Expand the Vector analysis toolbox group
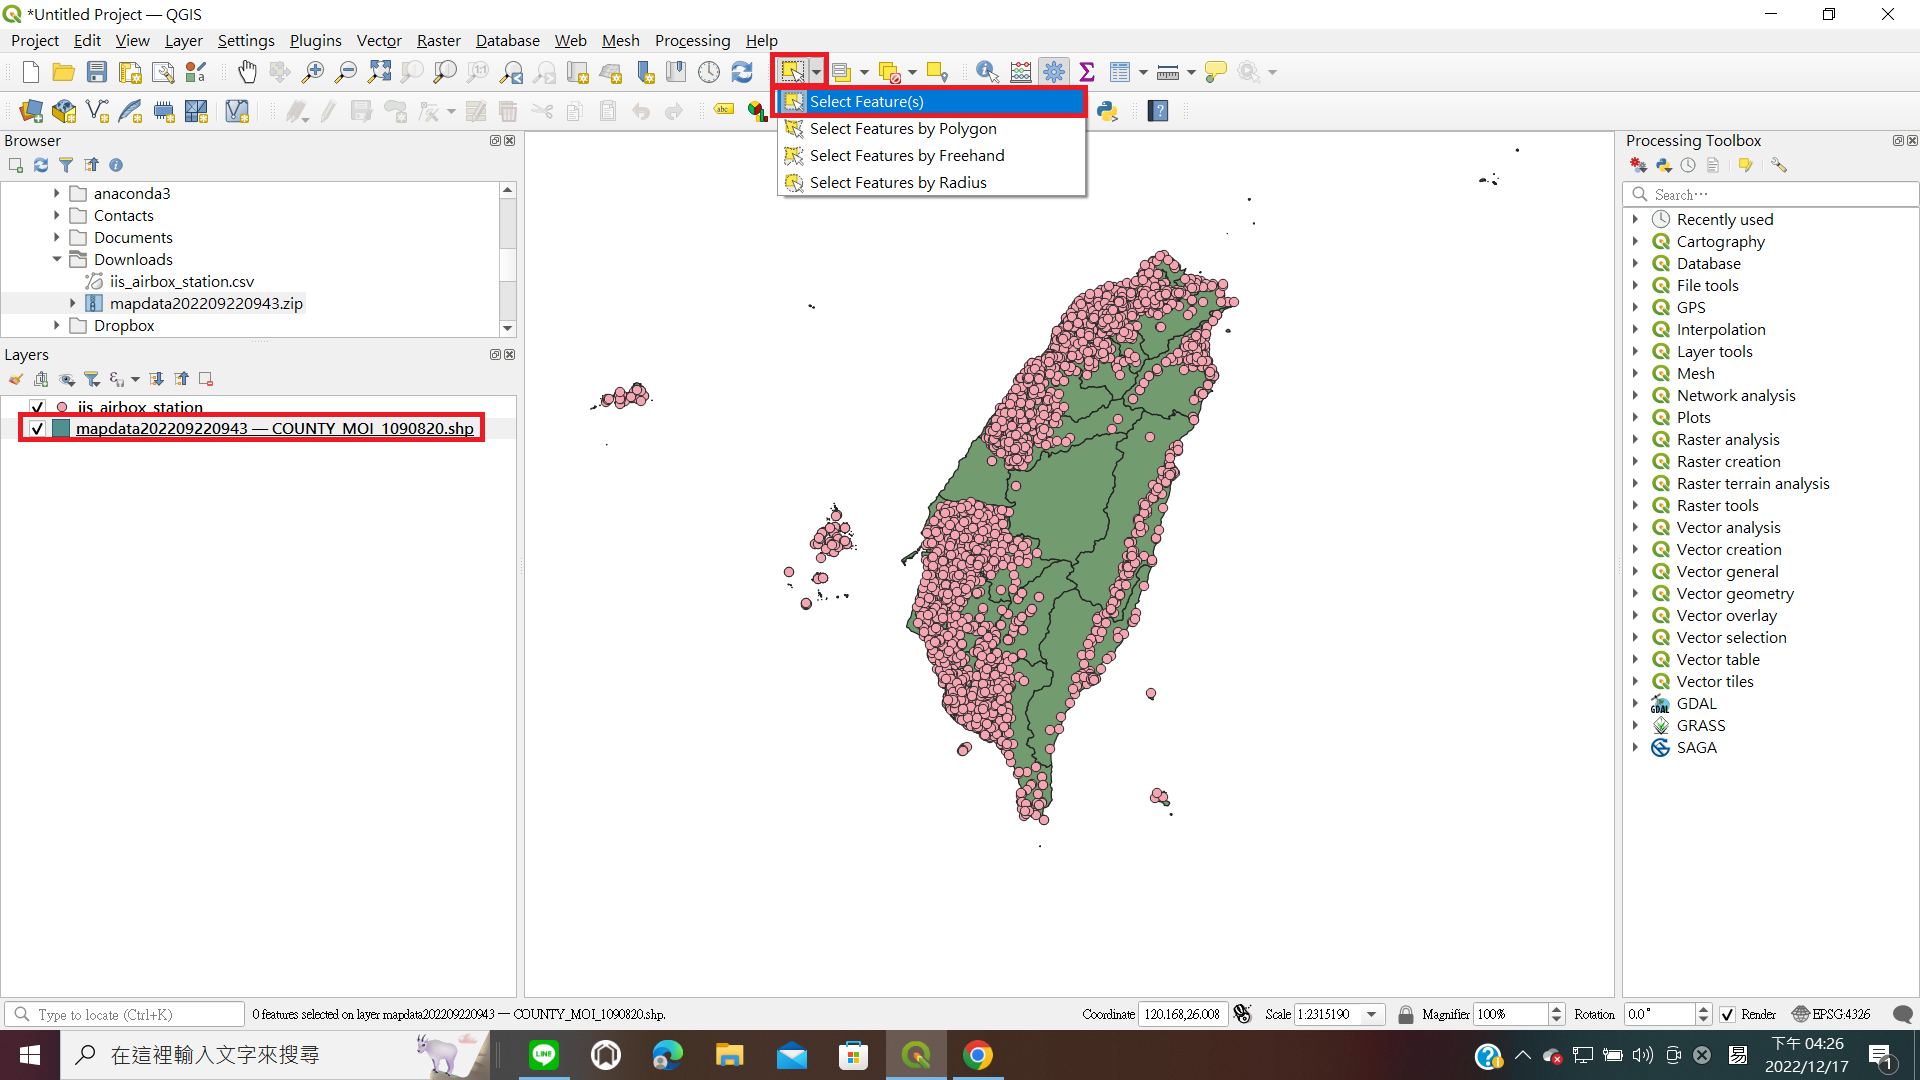Viewport: 1920px width, 1080px height. point(1635,527)
